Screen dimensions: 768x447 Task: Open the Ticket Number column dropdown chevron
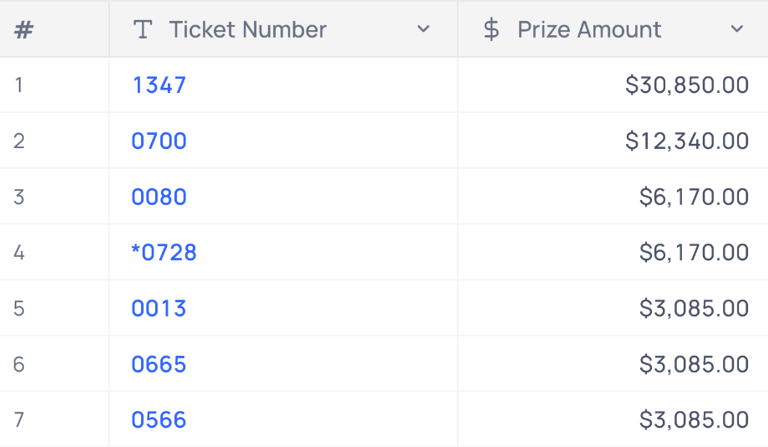tap(423, 29)
